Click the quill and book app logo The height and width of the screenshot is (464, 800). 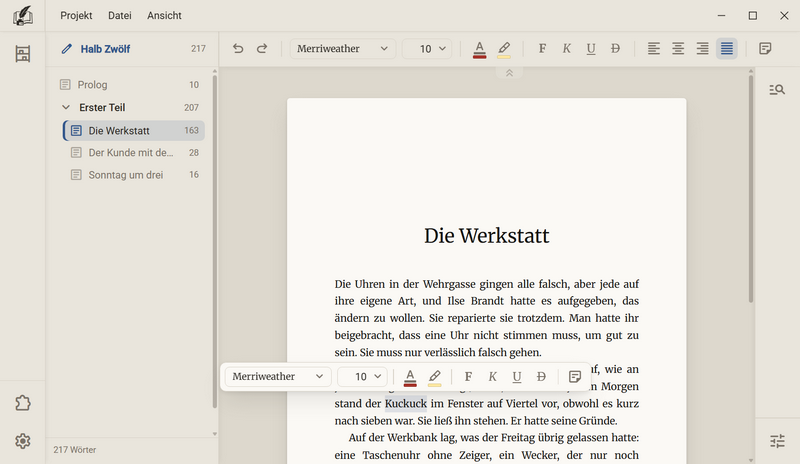pyautogui.click(x=22, y=16)
